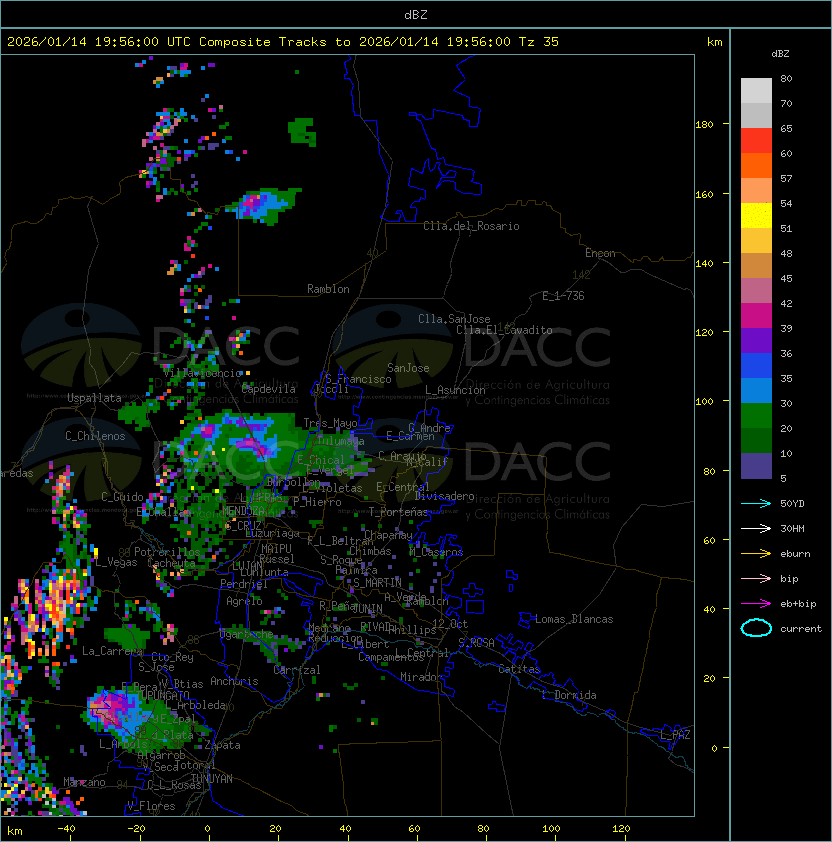
Task: Click the '-20' tick on the horizontal km axis
Action: (x=136, y=829)
